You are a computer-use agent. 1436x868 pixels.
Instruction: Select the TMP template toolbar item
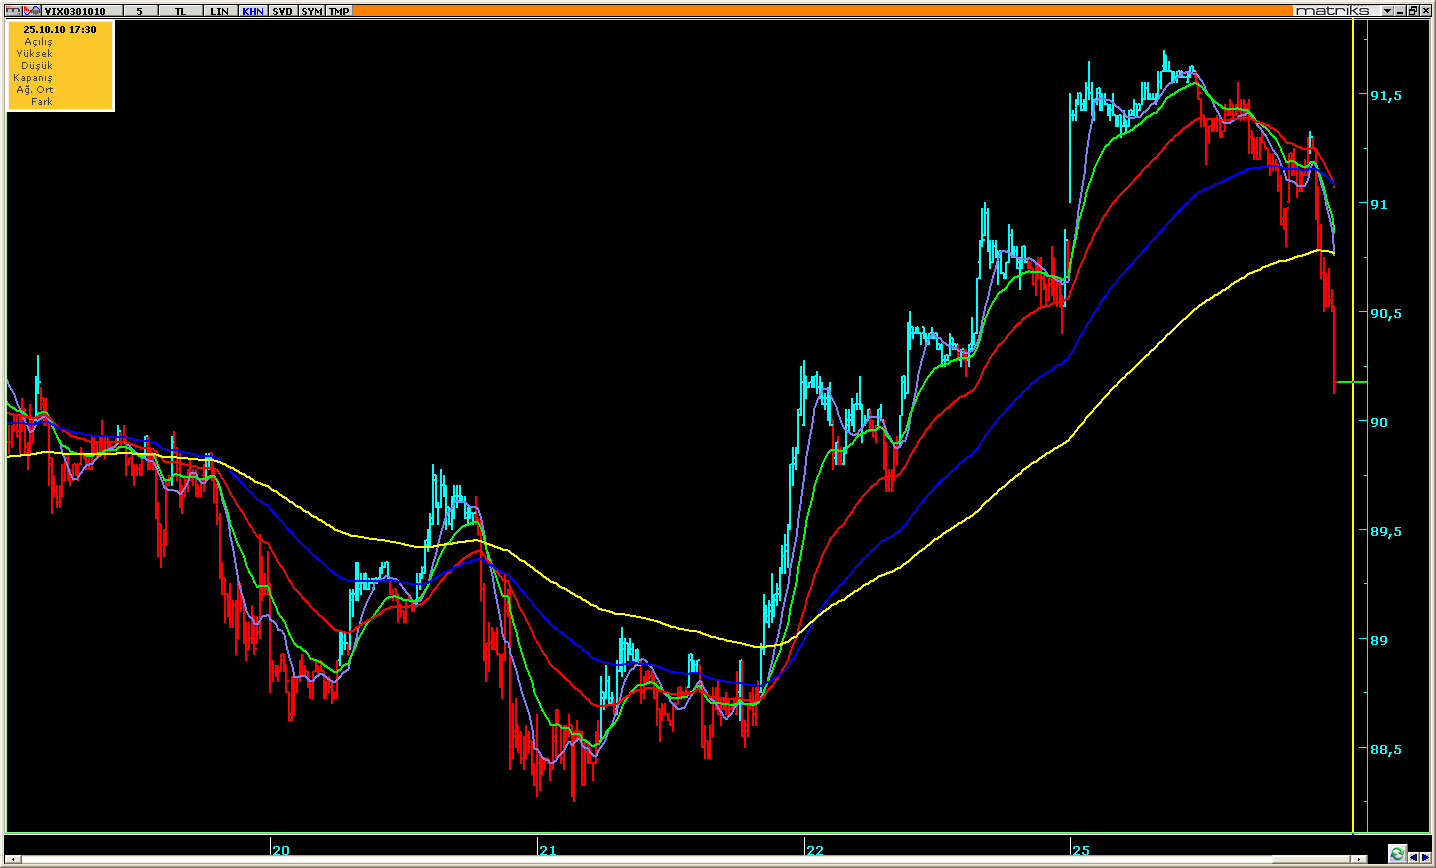pyautogui.click(x=339, y=11)
